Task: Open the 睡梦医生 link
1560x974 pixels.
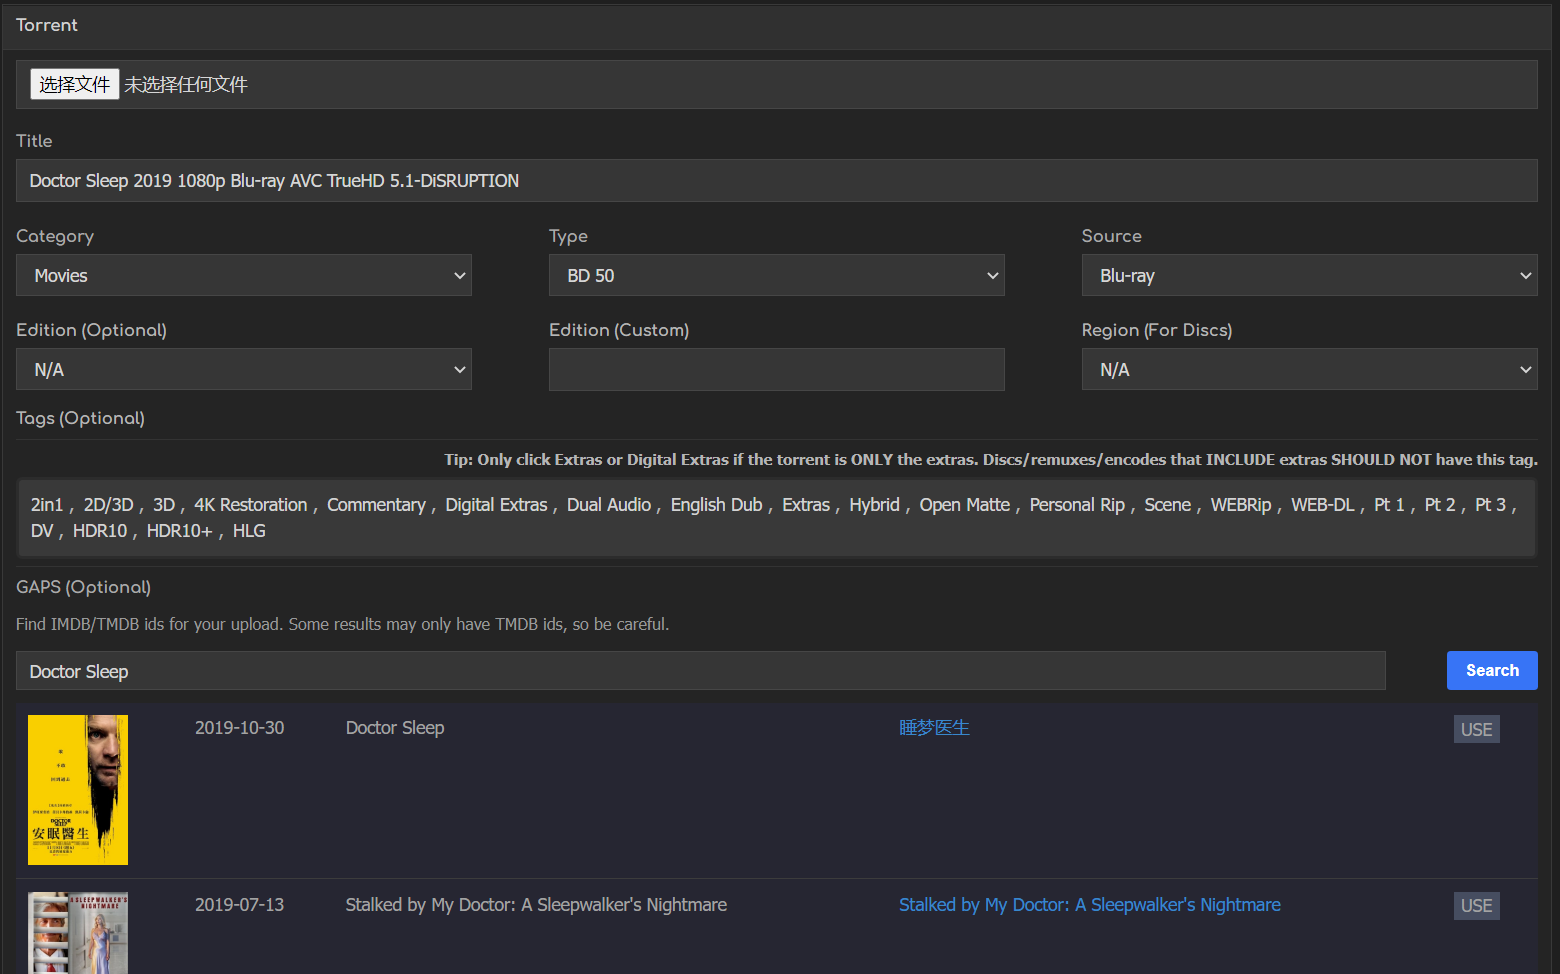Action: click(934, 728)
